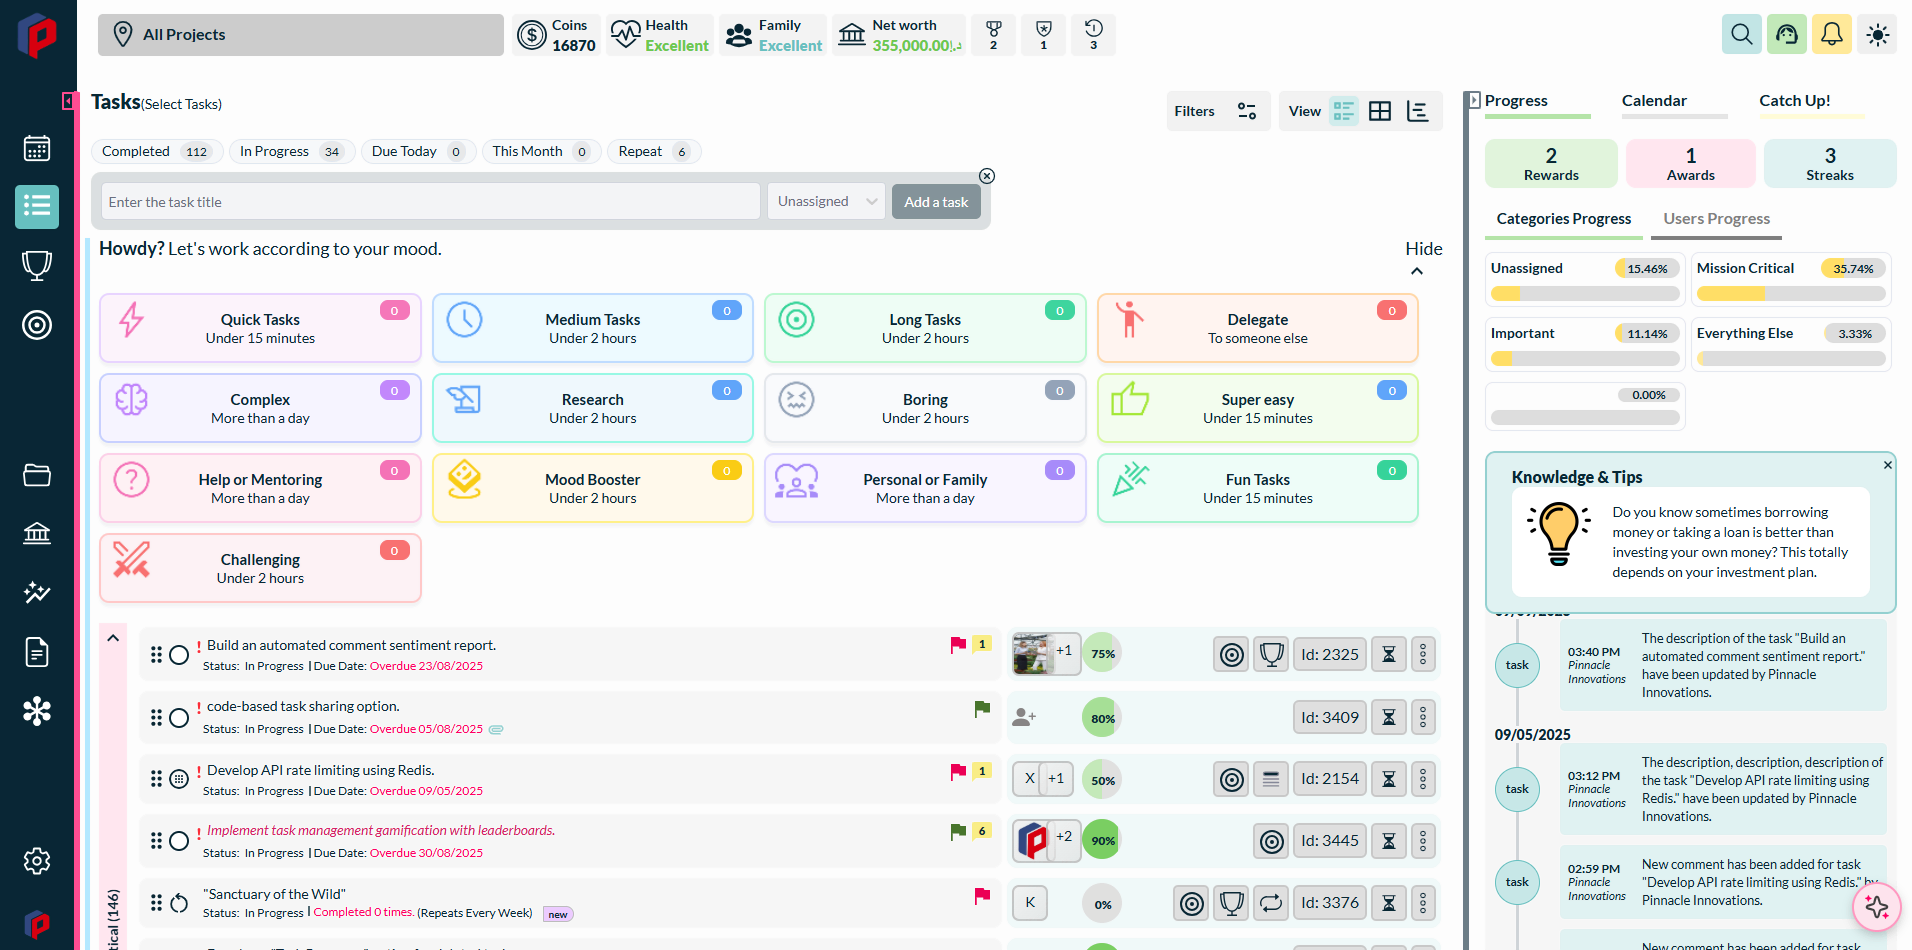Click the Enter the task title field

point(431,202)
